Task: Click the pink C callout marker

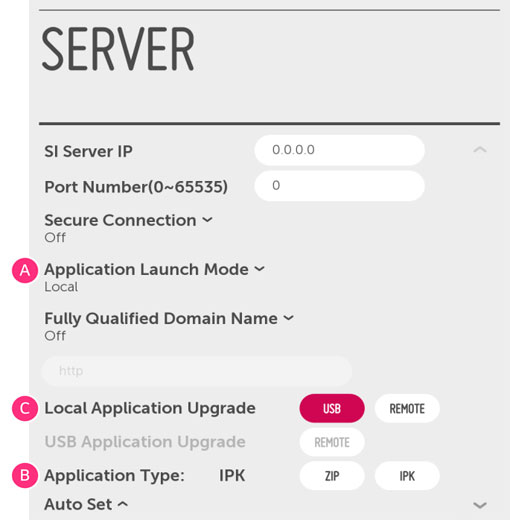Action: (25, 408)
